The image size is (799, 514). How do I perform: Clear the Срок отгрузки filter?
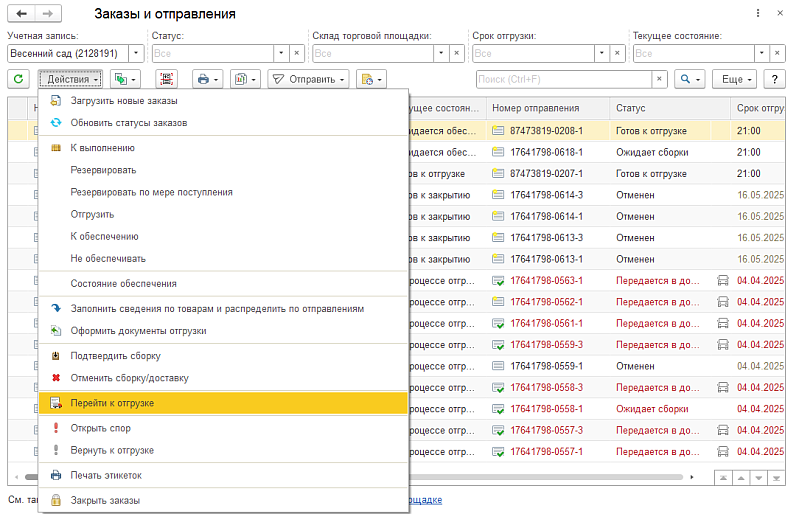click(617, 53)
